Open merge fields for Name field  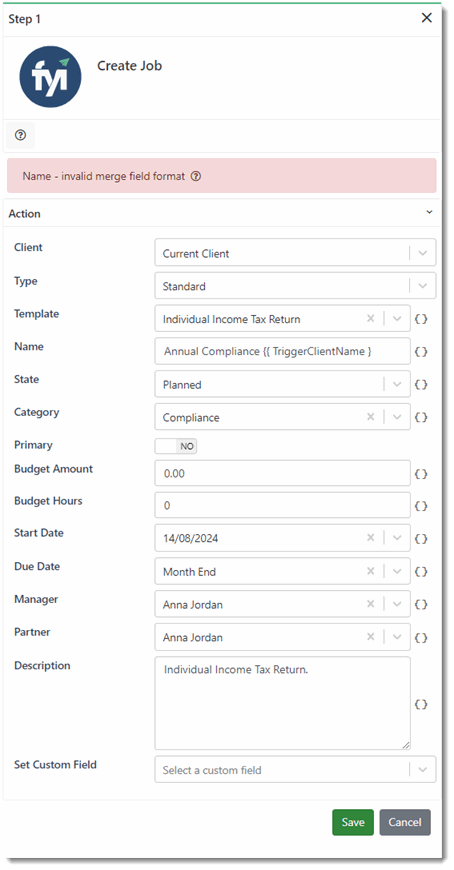click(421, 352)
